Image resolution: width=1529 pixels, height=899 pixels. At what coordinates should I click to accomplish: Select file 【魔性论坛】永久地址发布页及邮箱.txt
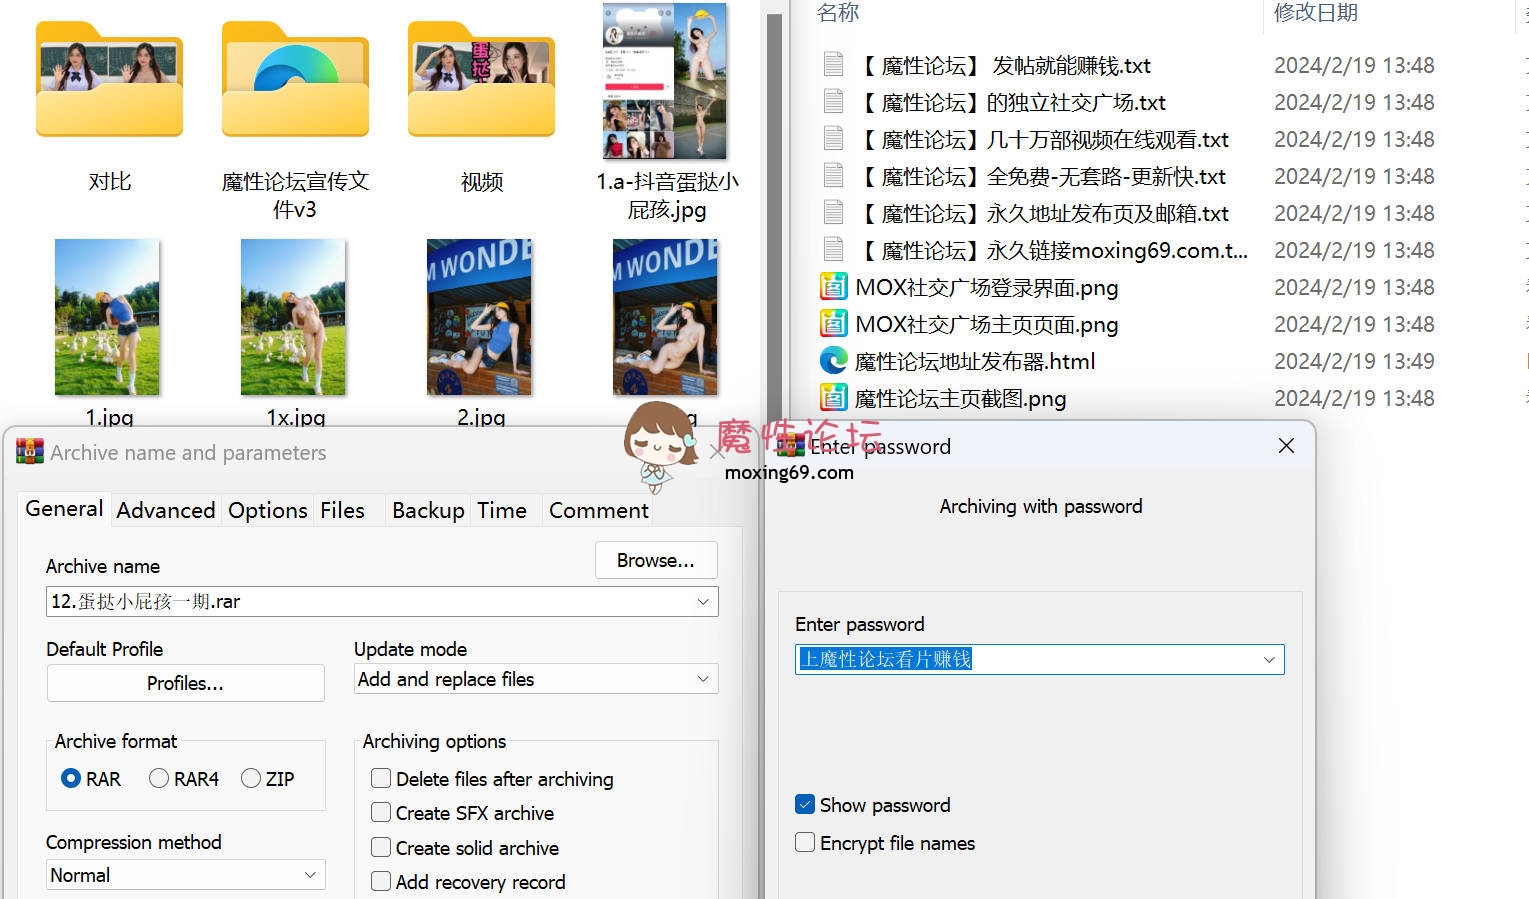[1044, 213]
